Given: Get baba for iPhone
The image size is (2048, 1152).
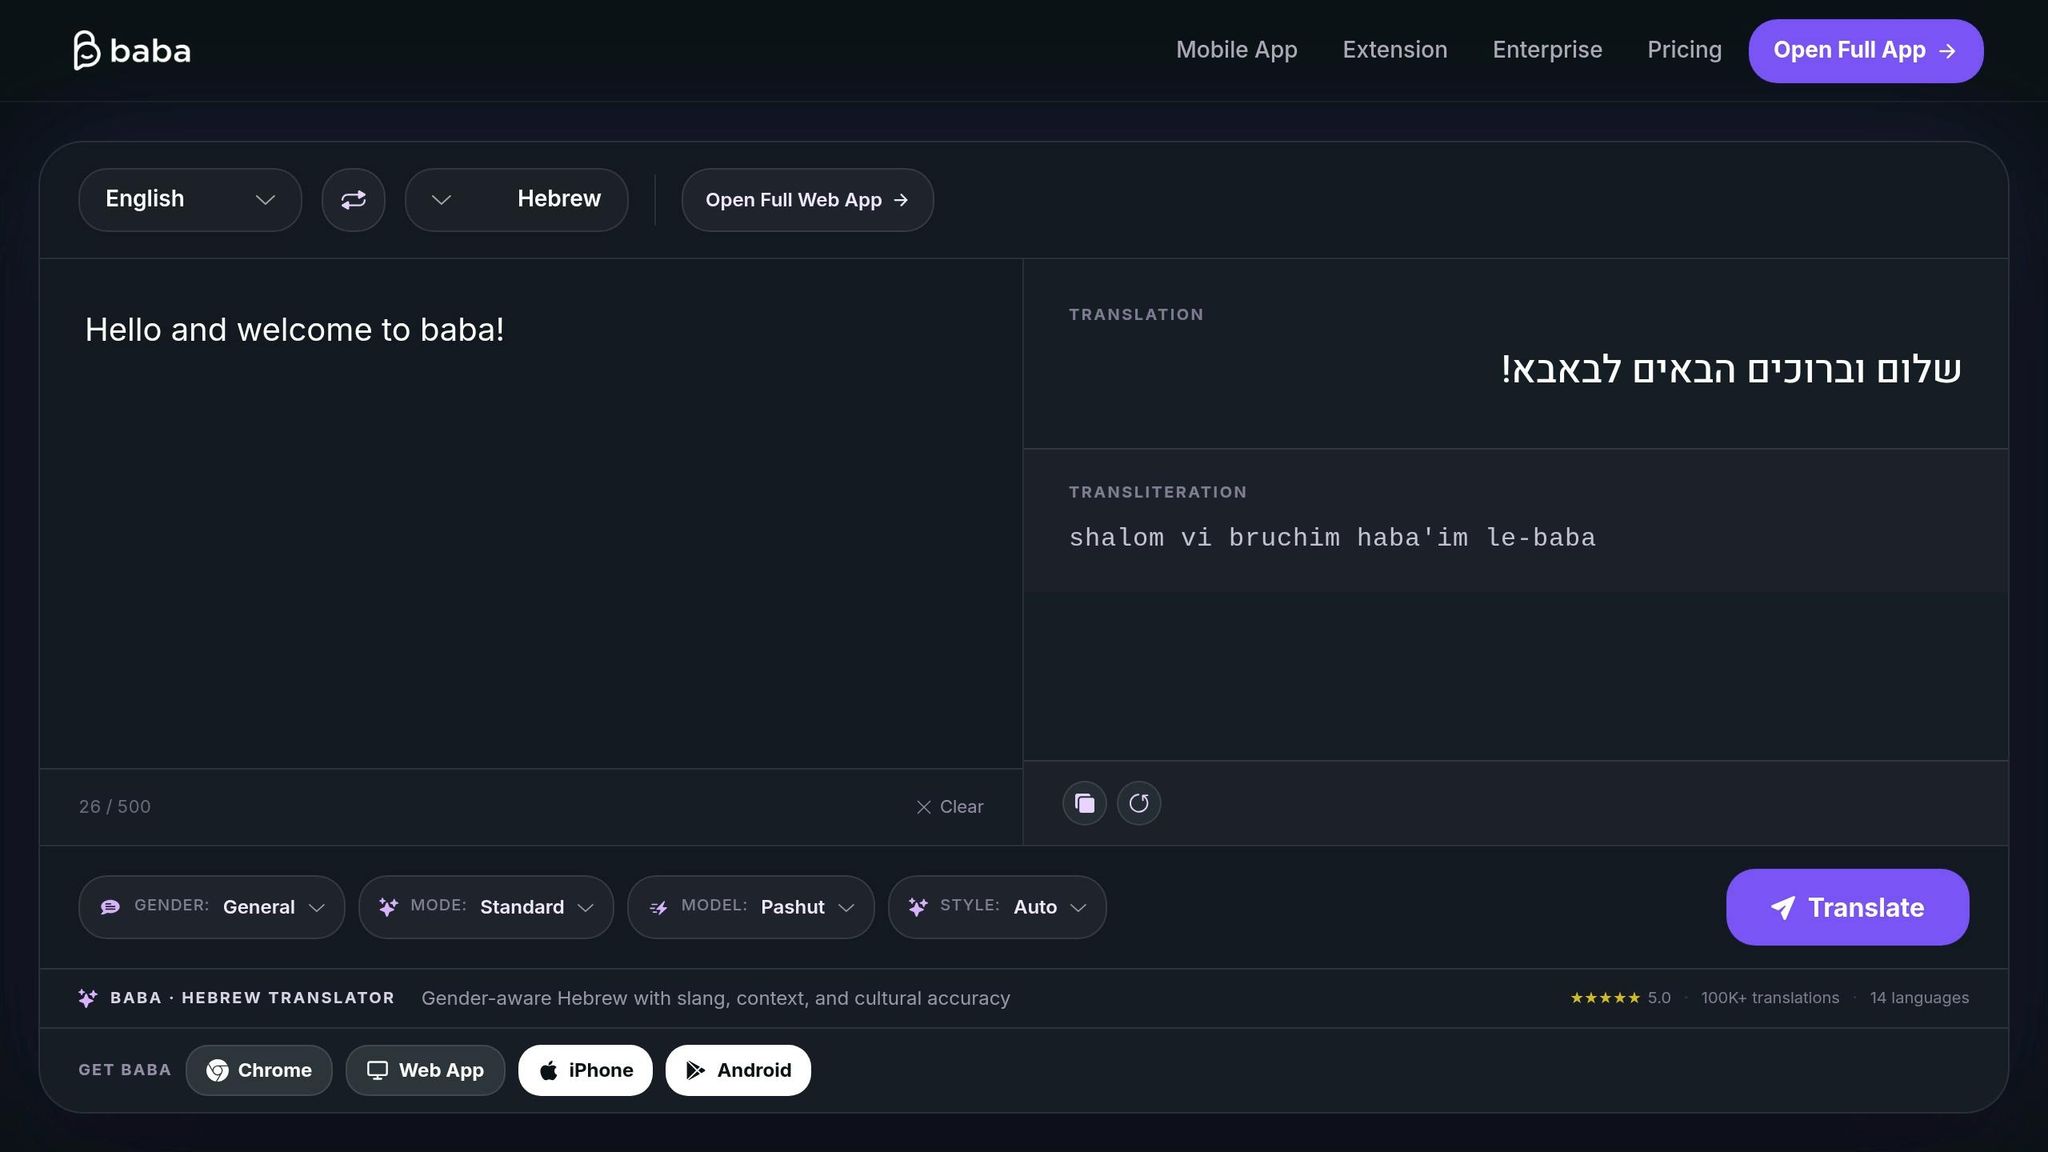Looking at the screenshot, I should click(x=585, y=1070).
